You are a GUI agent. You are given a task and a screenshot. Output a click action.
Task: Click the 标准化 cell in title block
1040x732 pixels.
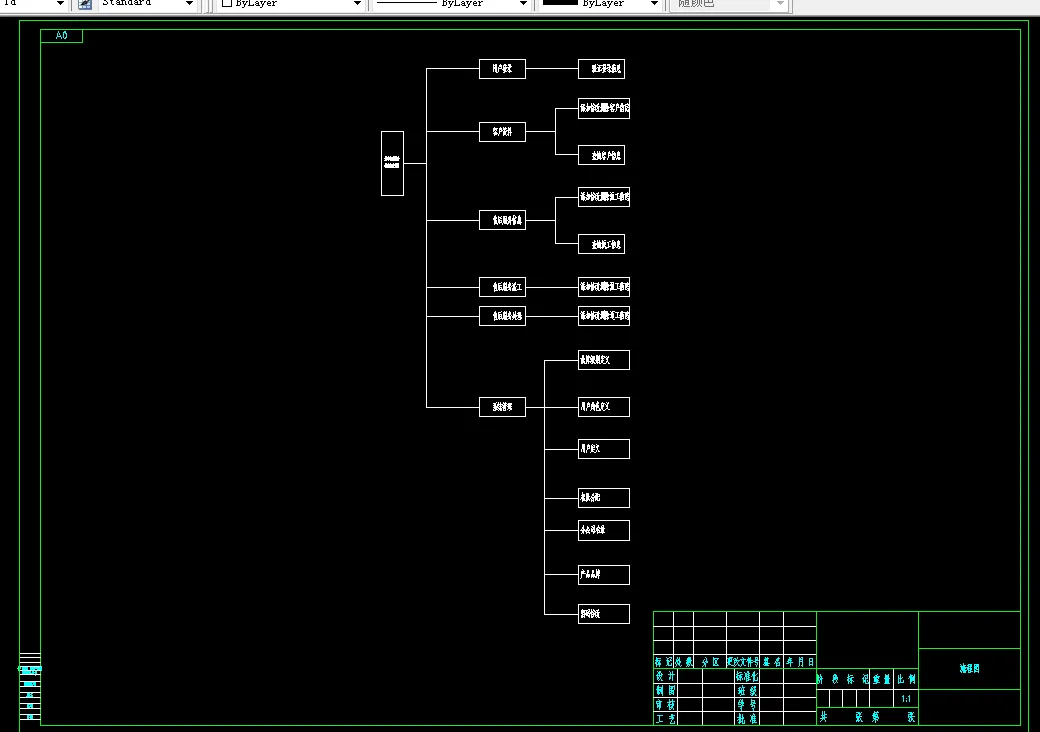[747, 676]
